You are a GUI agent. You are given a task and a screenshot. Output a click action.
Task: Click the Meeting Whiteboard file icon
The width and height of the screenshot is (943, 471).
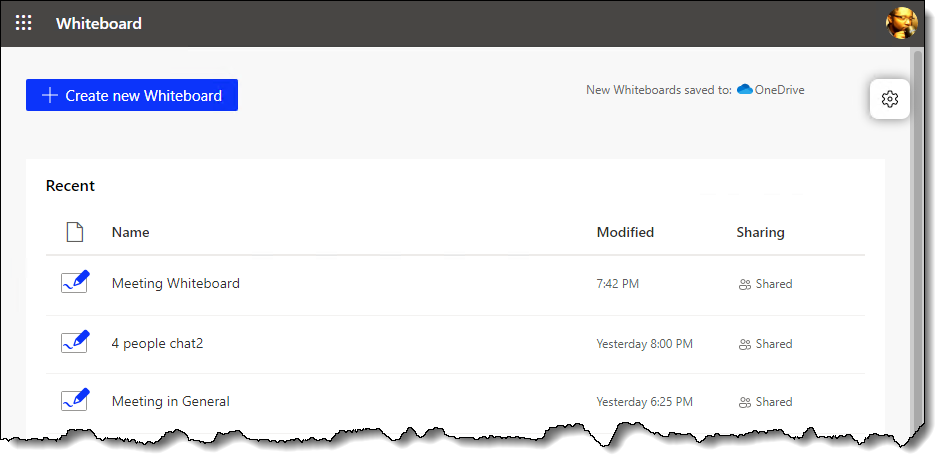coord(75,282)
